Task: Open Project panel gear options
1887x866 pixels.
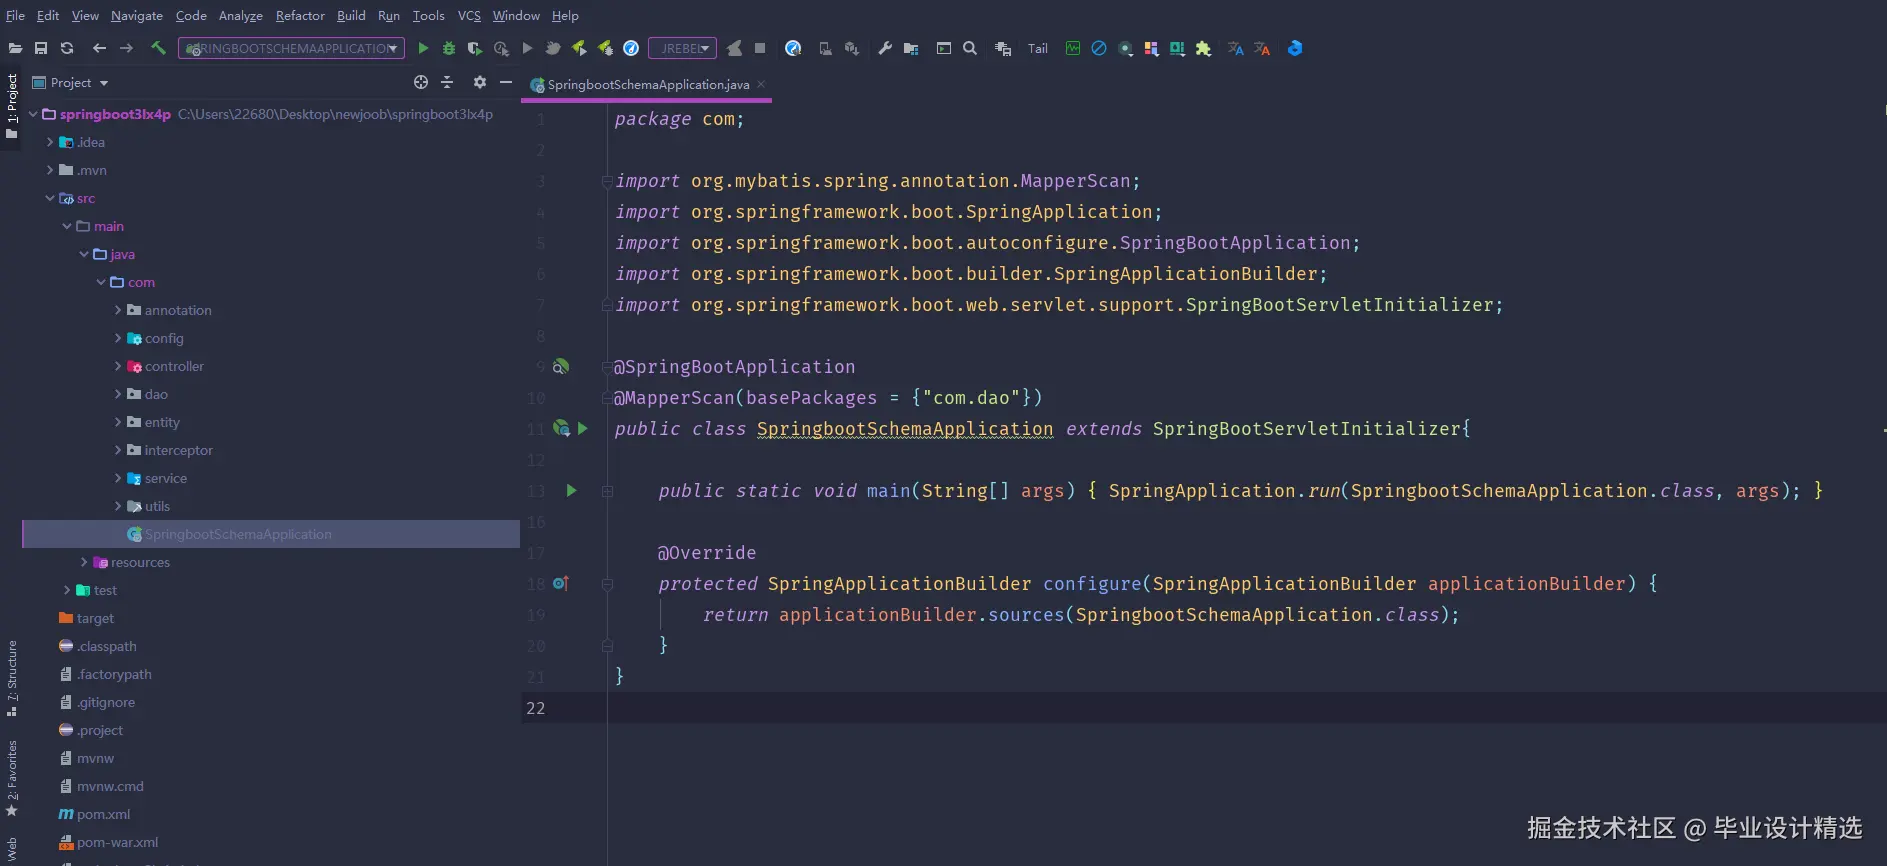Action: pos(480,82)
